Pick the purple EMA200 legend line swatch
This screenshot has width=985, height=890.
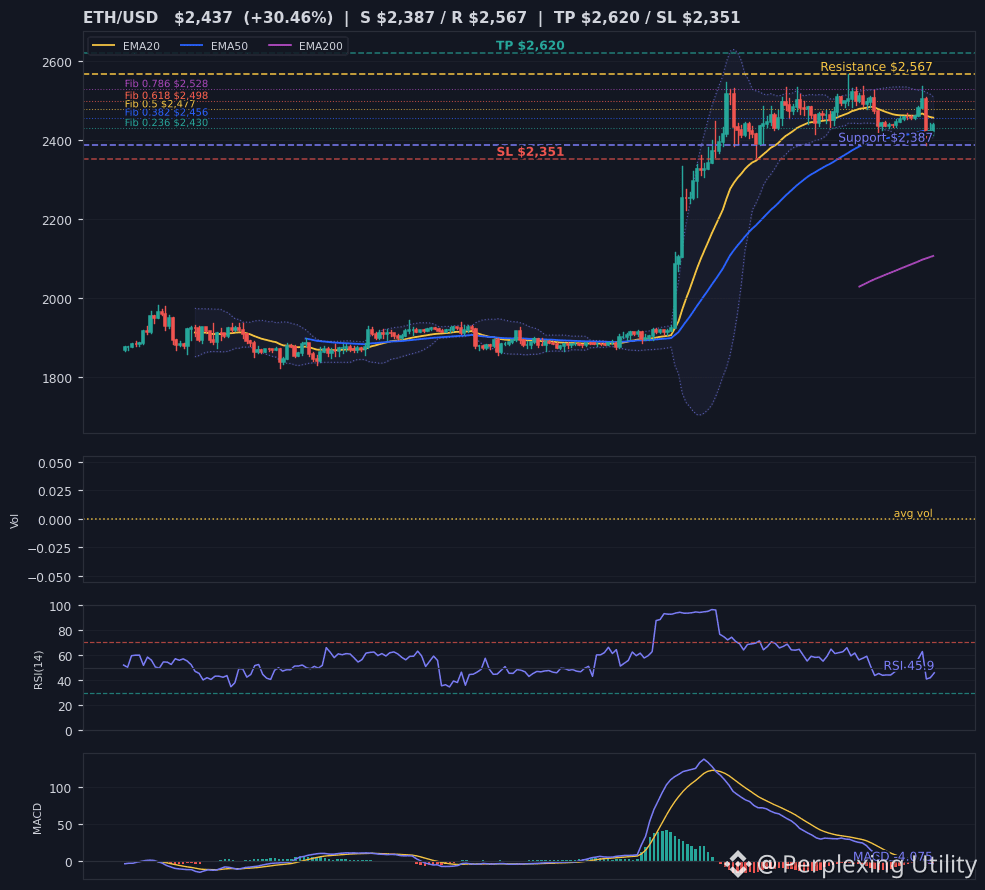(x=280, y=46)
